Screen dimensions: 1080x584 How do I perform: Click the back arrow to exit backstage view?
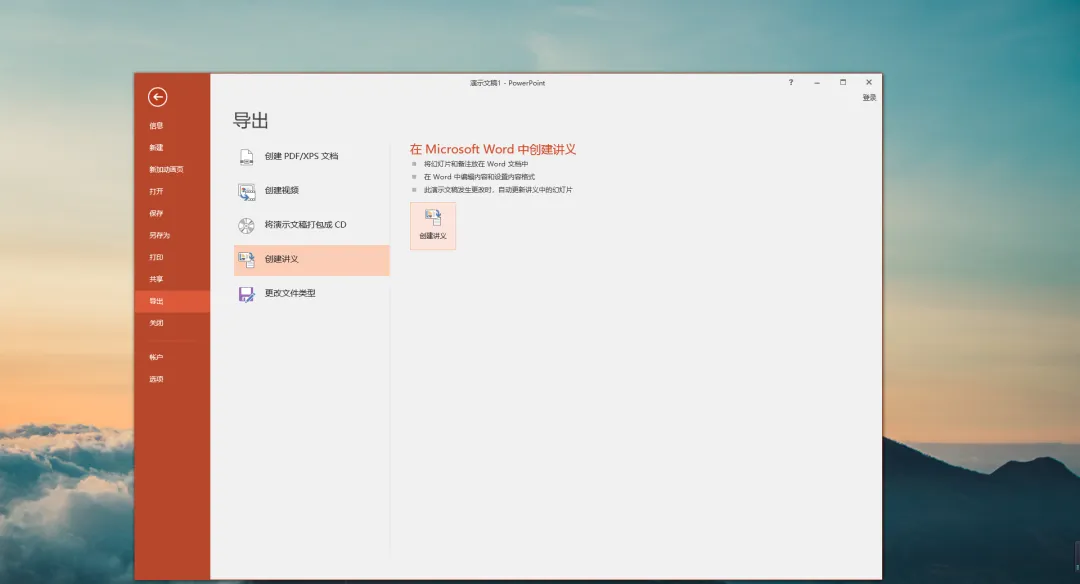[157, 97]
